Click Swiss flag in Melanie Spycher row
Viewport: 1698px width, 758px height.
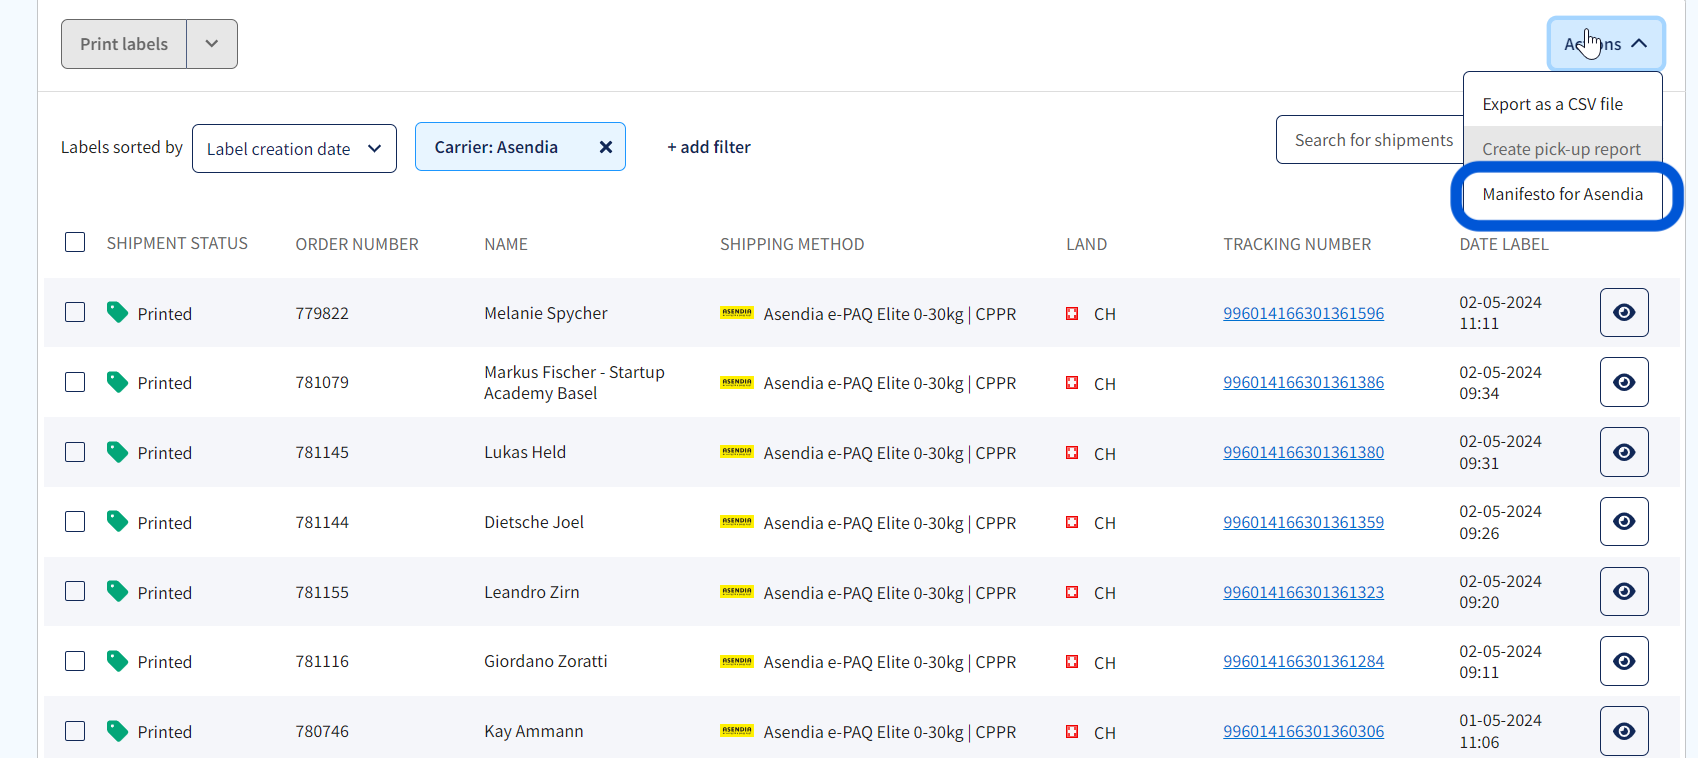(1072, 313)
